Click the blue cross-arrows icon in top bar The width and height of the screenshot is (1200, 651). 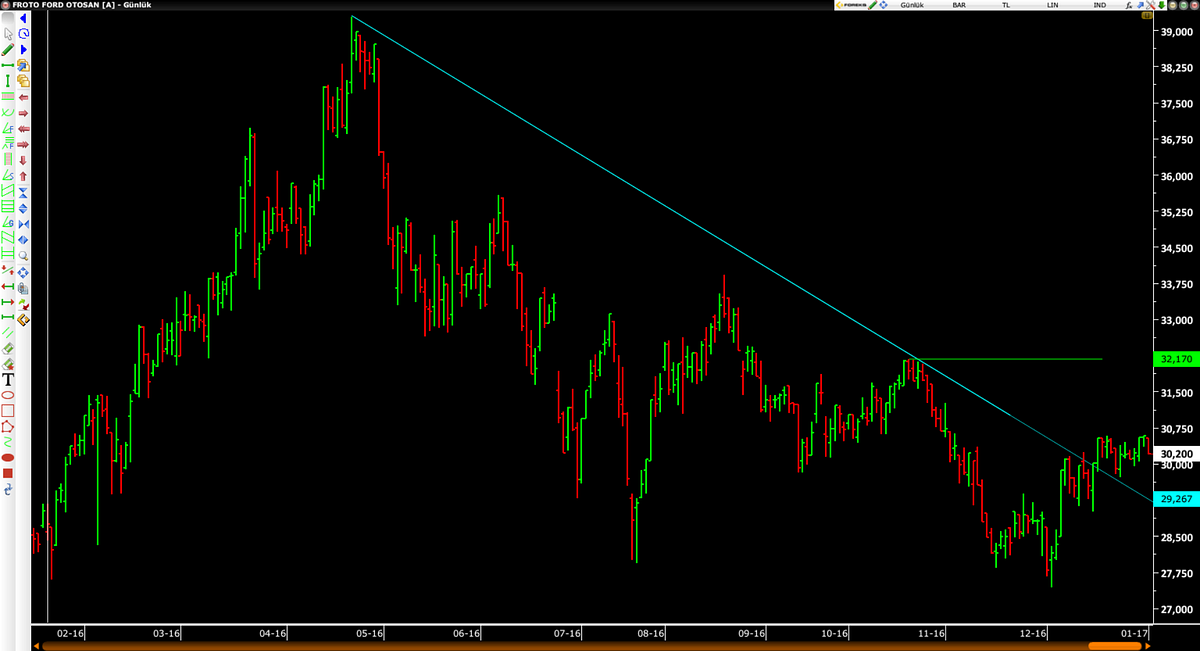[883, 5]
